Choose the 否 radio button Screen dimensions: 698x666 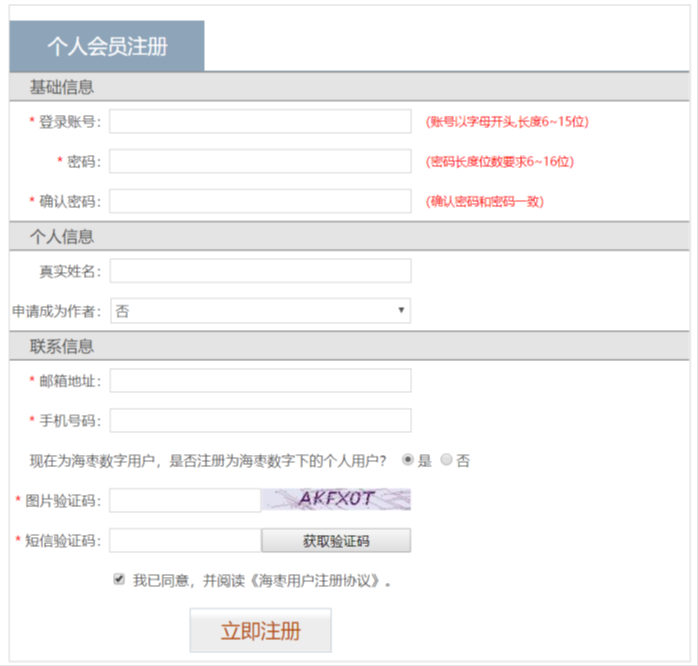pyautogui.click(x=447, y=460)
